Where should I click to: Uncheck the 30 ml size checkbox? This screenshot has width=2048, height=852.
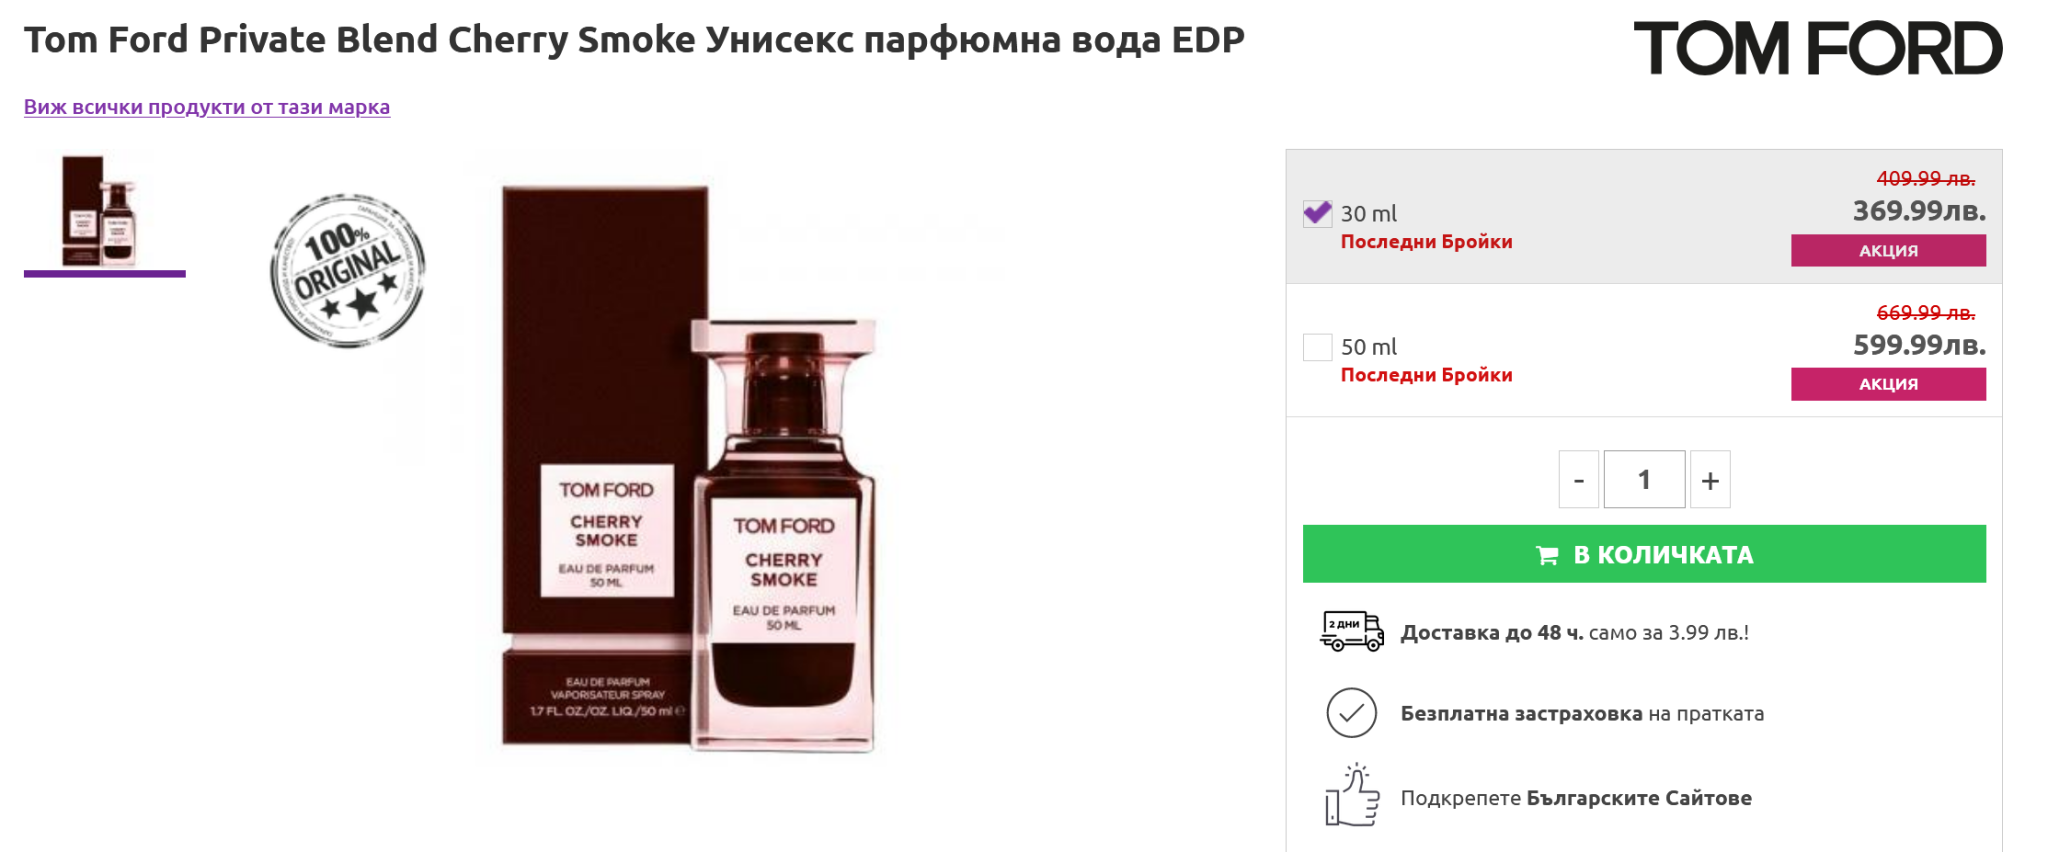coord(1317,213)
